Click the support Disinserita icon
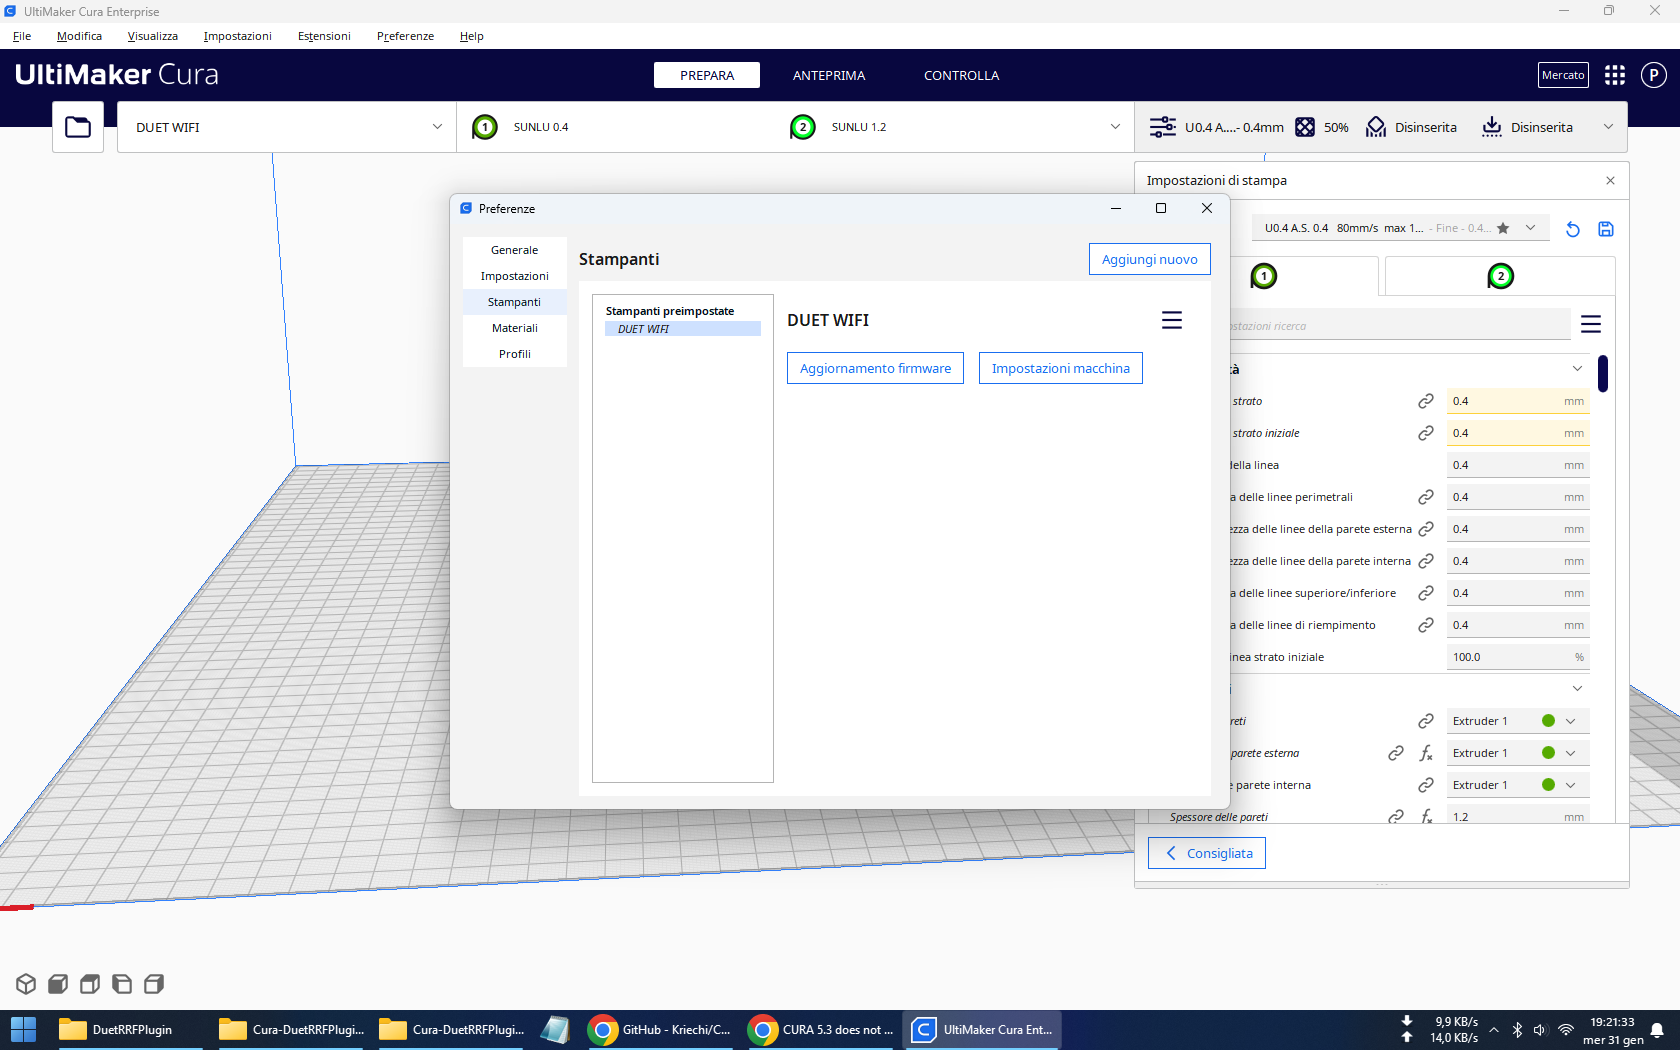The width and height of the screenshot is (1680, 1050). point(1376,127)
